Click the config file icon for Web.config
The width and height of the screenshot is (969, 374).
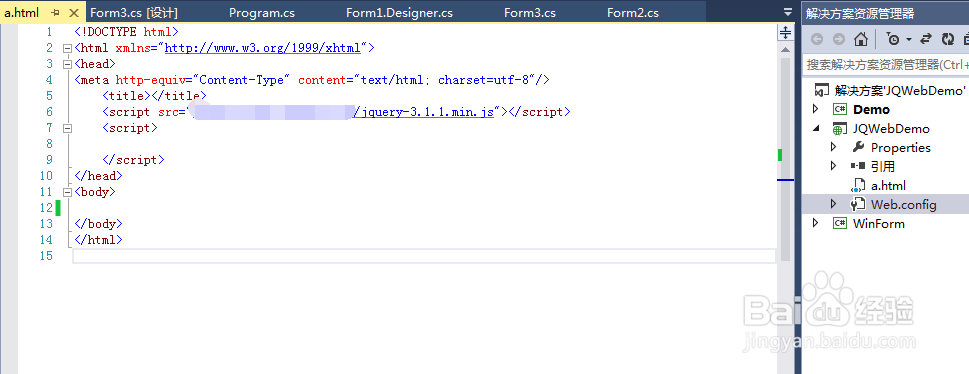click(858, 204)
